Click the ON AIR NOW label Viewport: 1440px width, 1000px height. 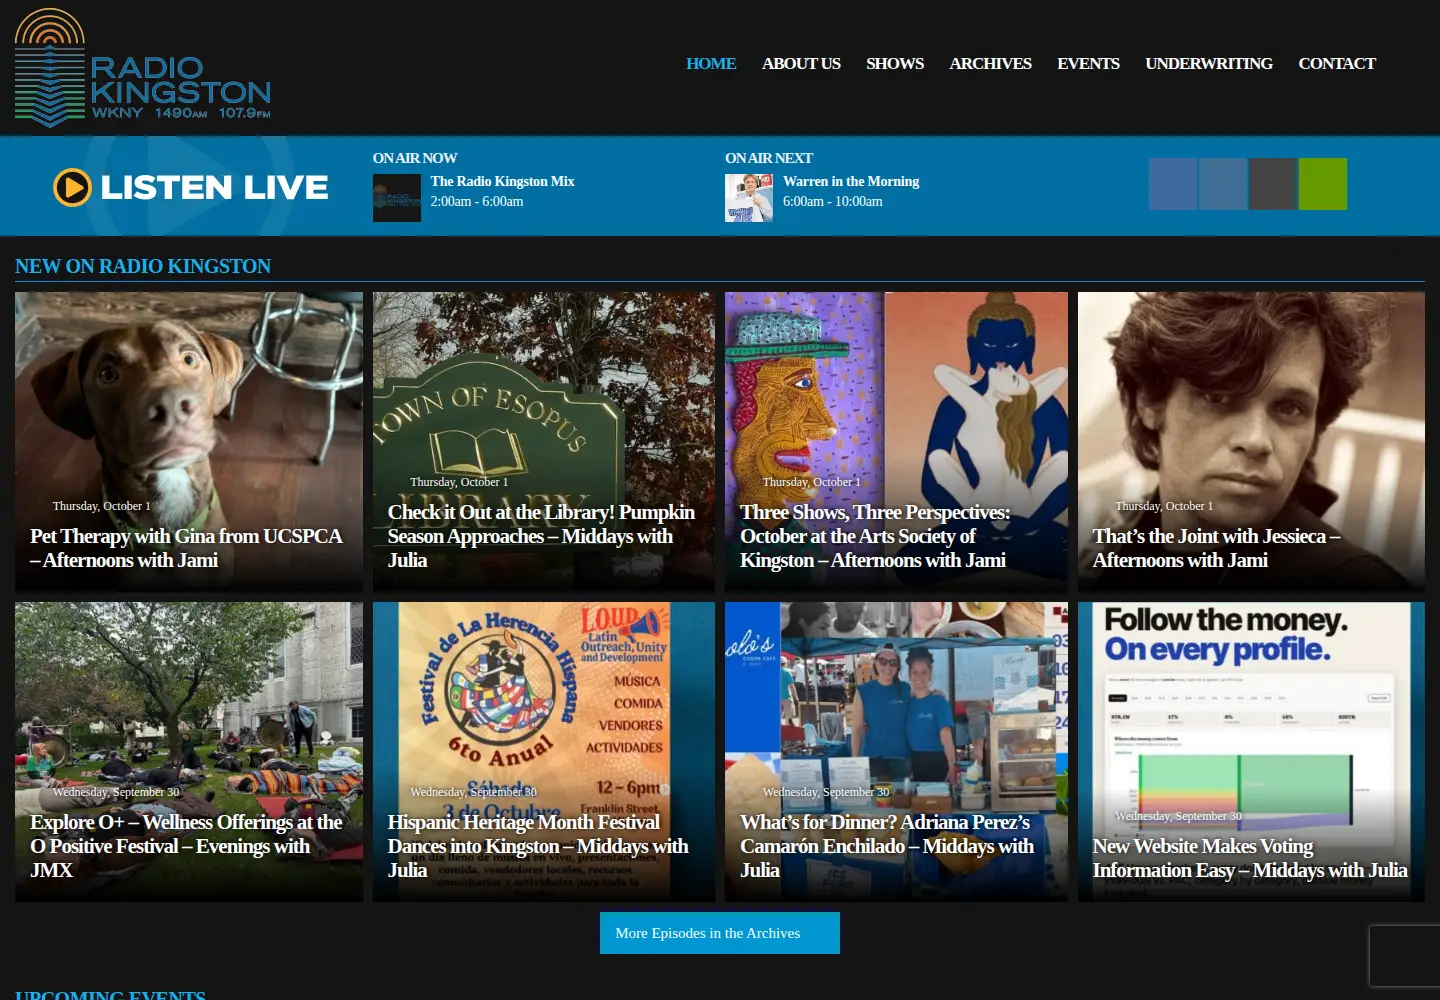415,158
